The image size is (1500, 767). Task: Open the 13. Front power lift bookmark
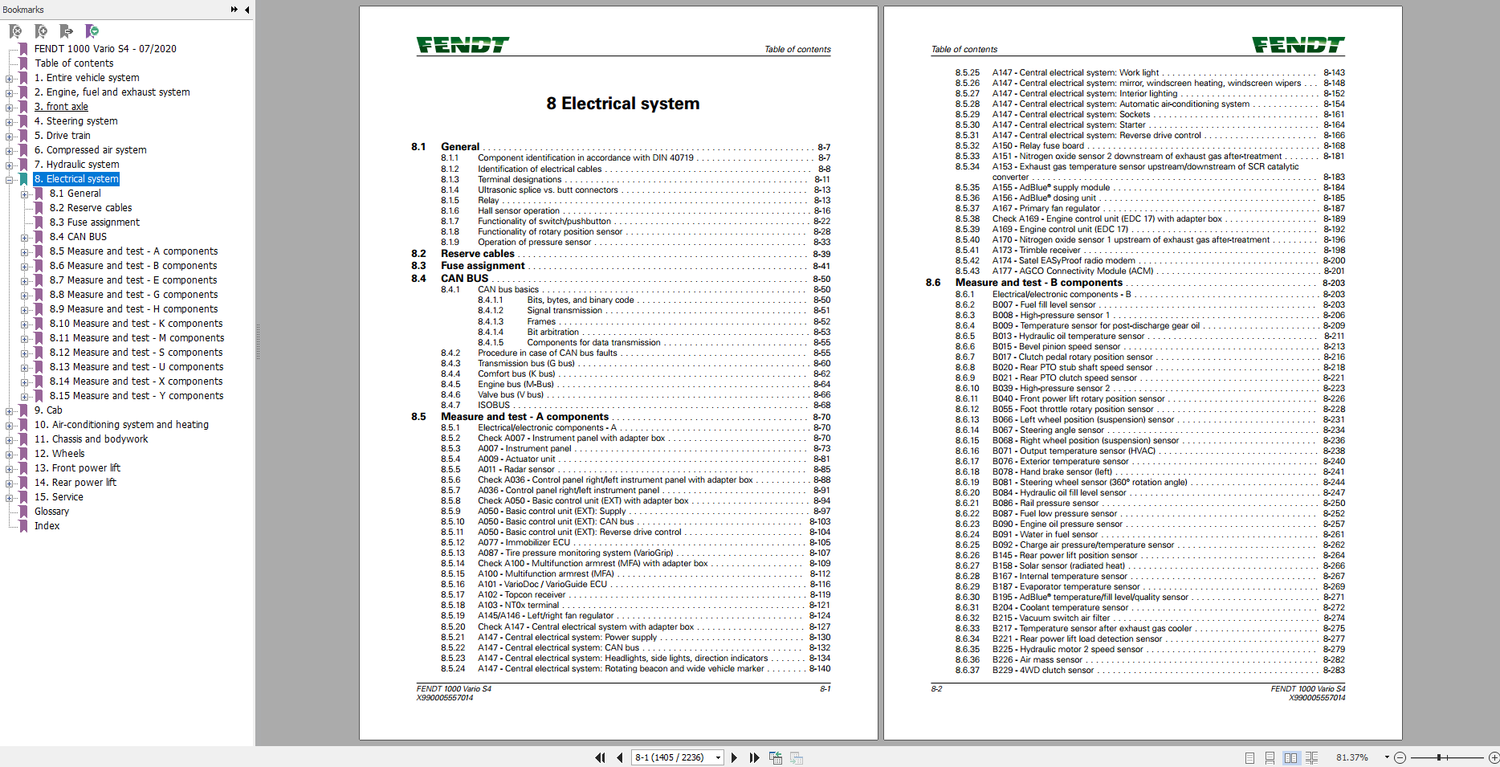point(77,468)
